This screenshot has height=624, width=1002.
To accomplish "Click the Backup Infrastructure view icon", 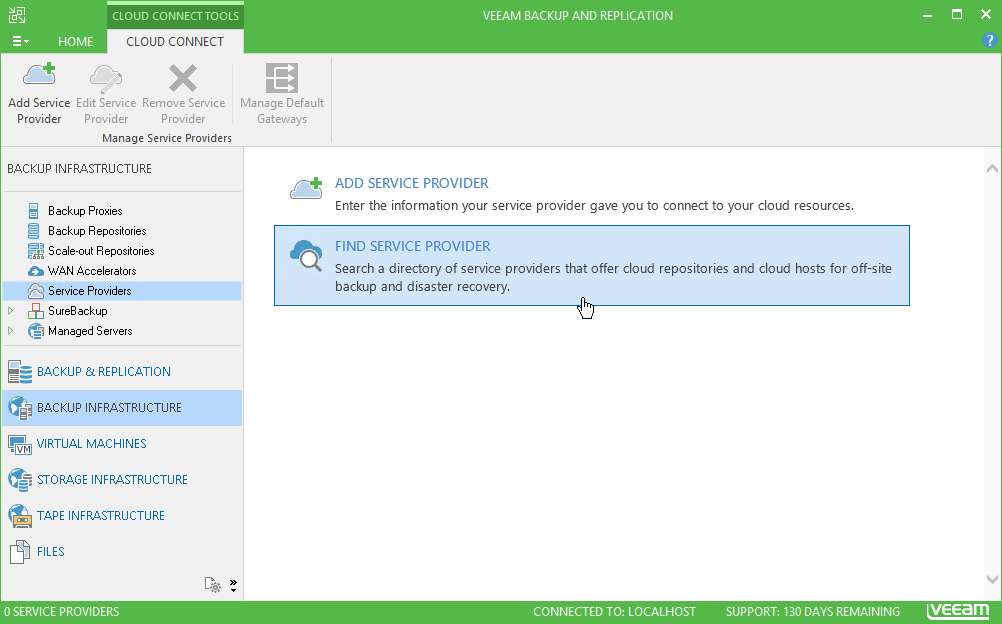I will coord(20,408).
